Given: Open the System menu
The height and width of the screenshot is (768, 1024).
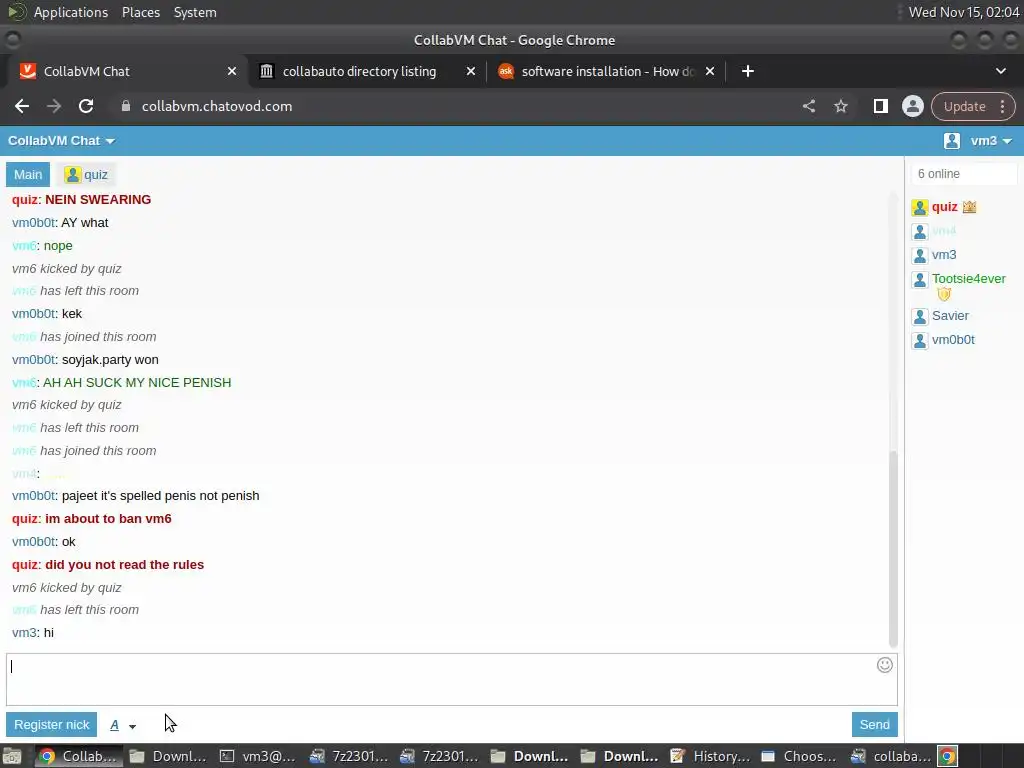Looking at the screenshot, I should click(195, 12).
